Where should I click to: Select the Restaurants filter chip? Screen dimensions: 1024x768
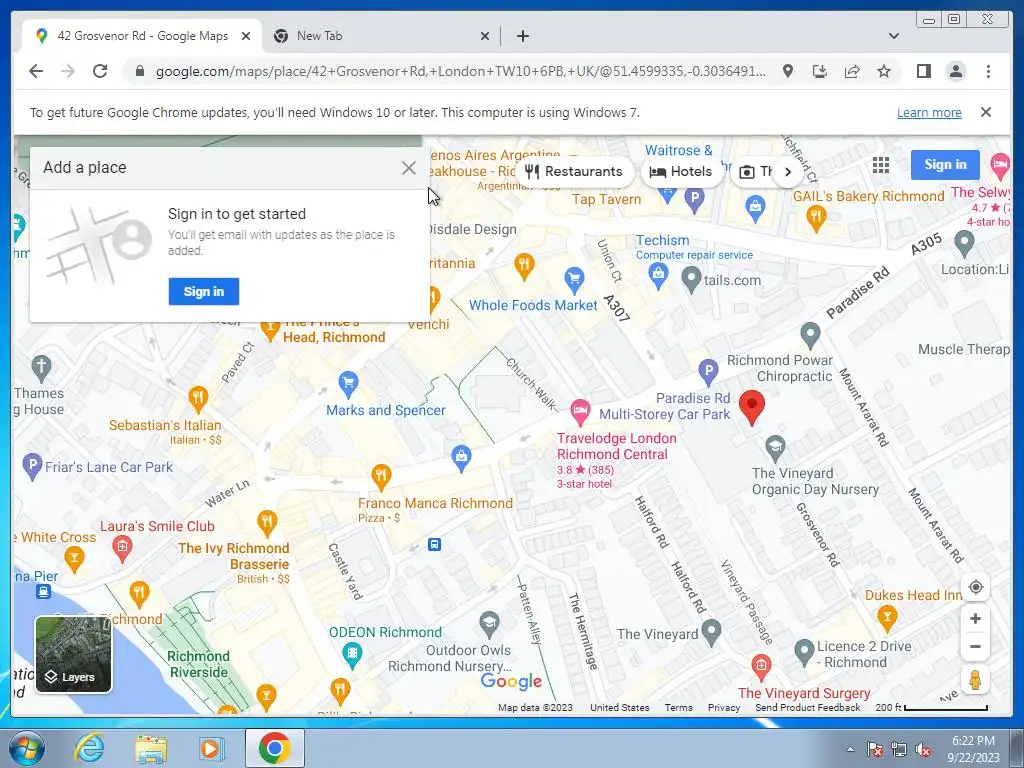(574, 172)
